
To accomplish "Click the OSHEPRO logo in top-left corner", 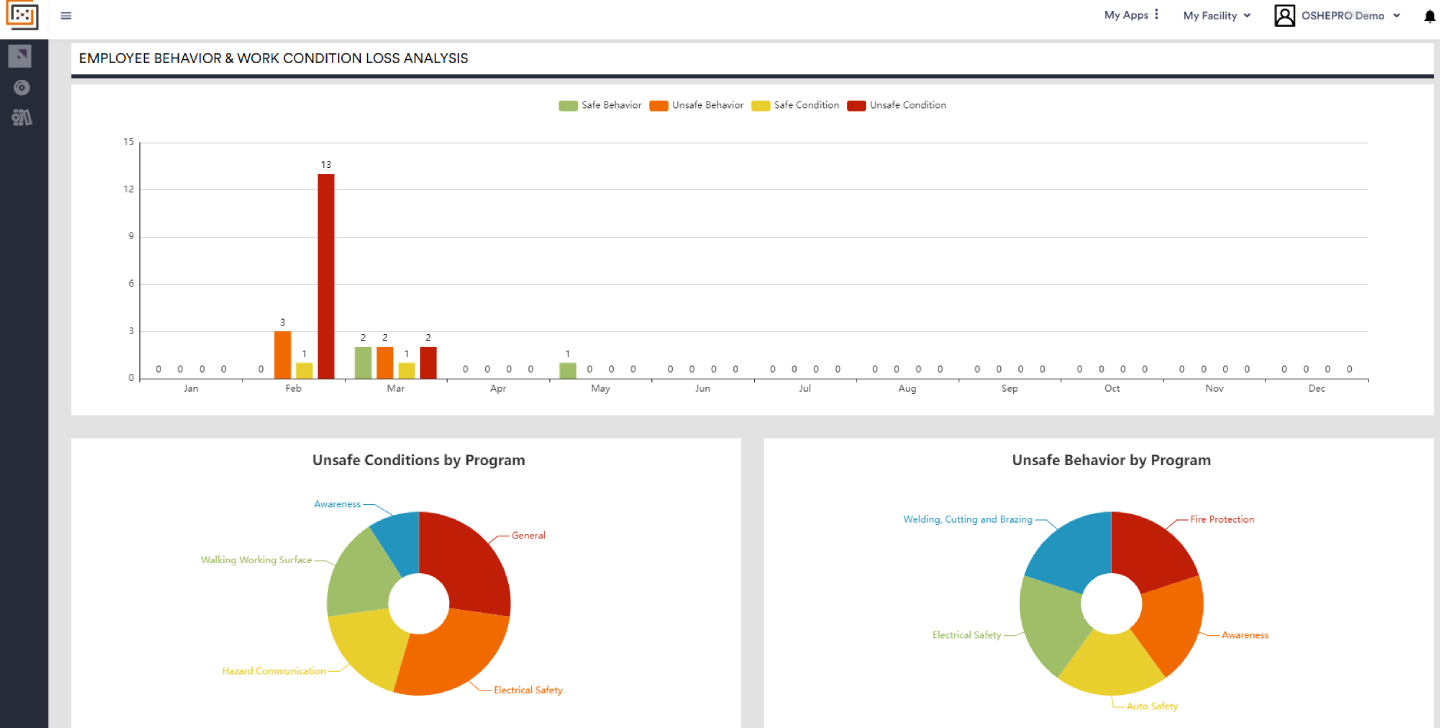I will click(x=22, y=15).
